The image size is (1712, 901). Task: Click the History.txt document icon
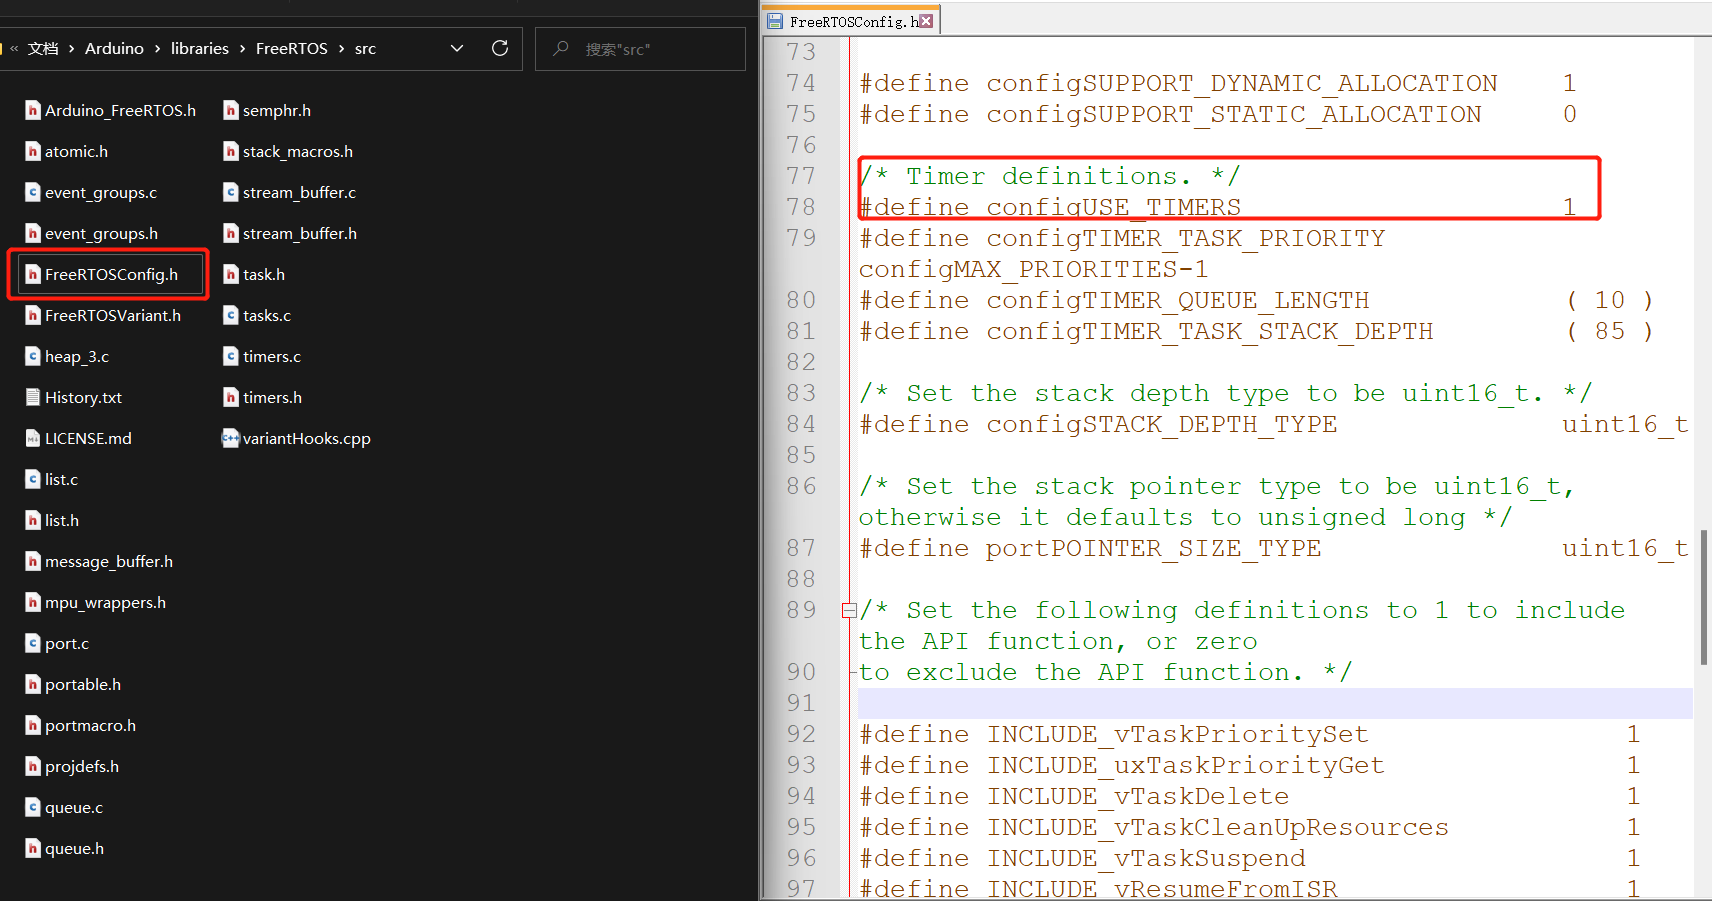coord(33,397)
